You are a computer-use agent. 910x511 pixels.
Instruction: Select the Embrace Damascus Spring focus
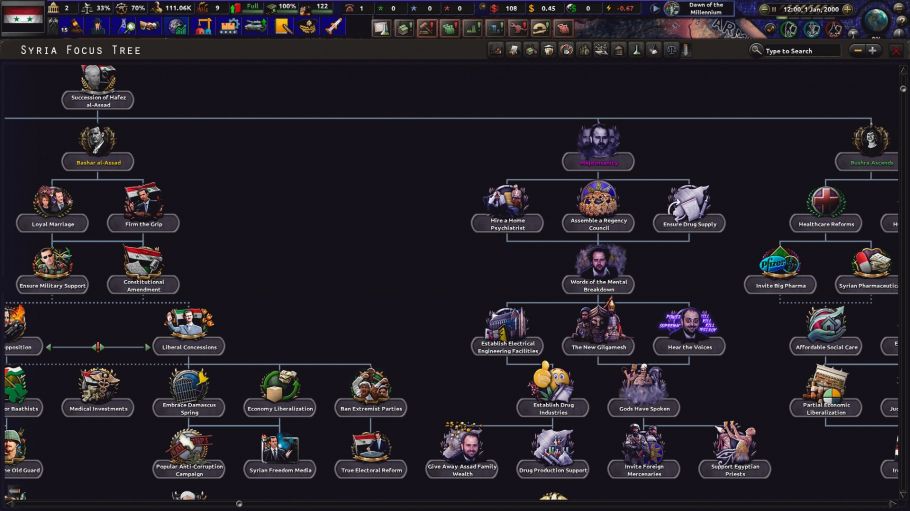pos(189,408)
